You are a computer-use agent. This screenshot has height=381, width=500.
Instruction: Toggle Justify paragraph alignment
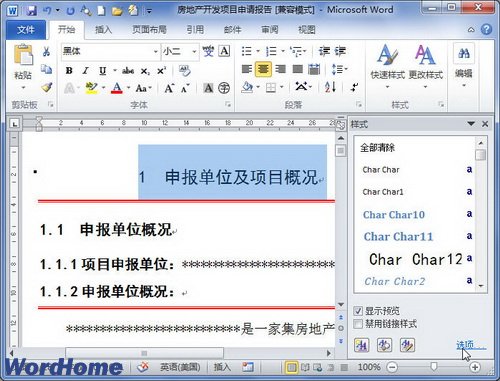pyautogui.click(x=297, y=69)
